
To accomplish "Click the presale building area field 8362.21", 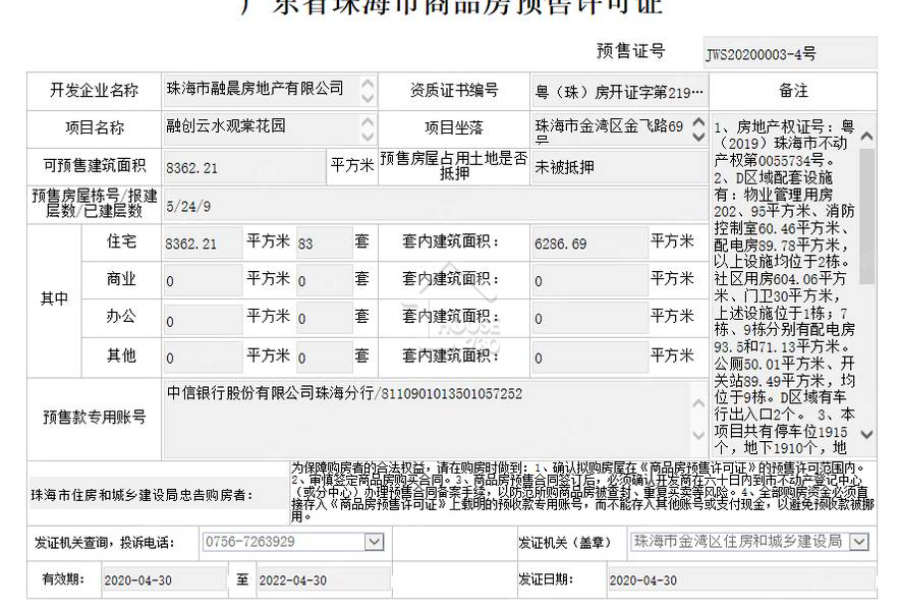I will (x=244, y=168).
